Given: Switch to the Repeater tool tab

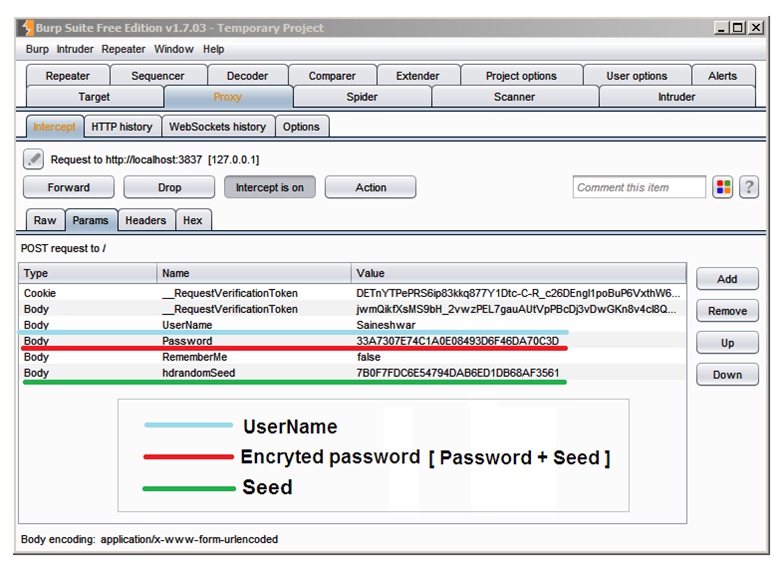Looking at the screenshot, I should (x=68, y=76).
